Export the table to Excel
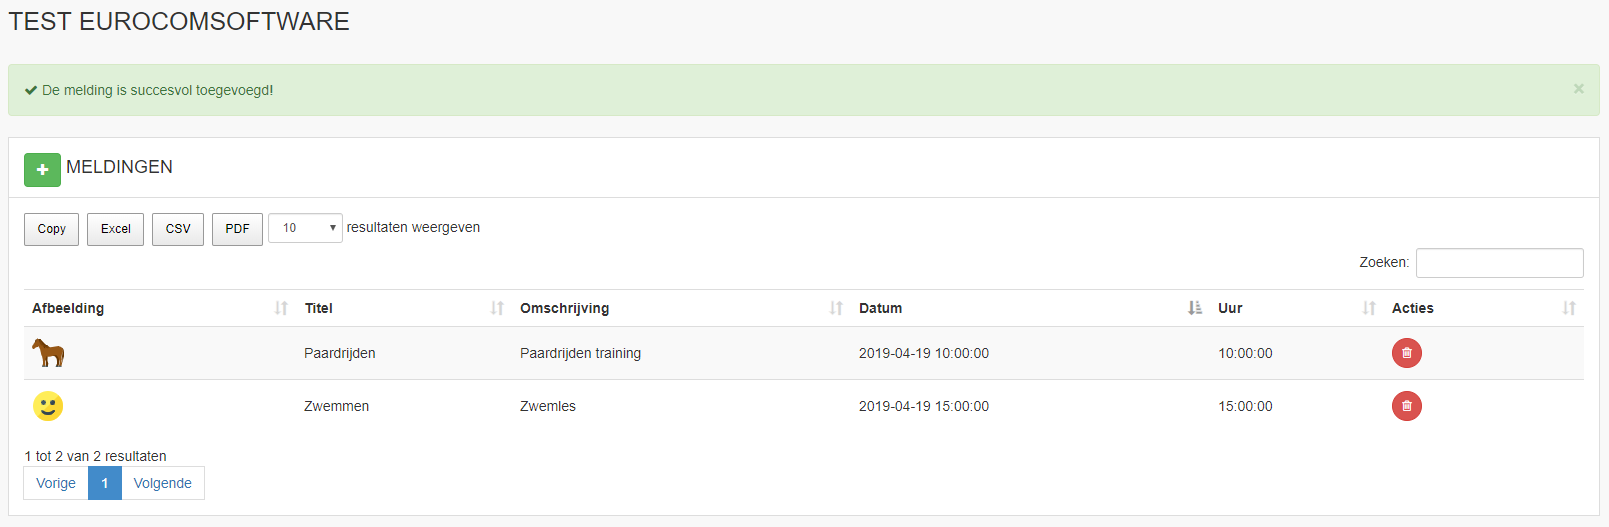Viewport: 1609px width, 527px height. click(x=115, y=229)
